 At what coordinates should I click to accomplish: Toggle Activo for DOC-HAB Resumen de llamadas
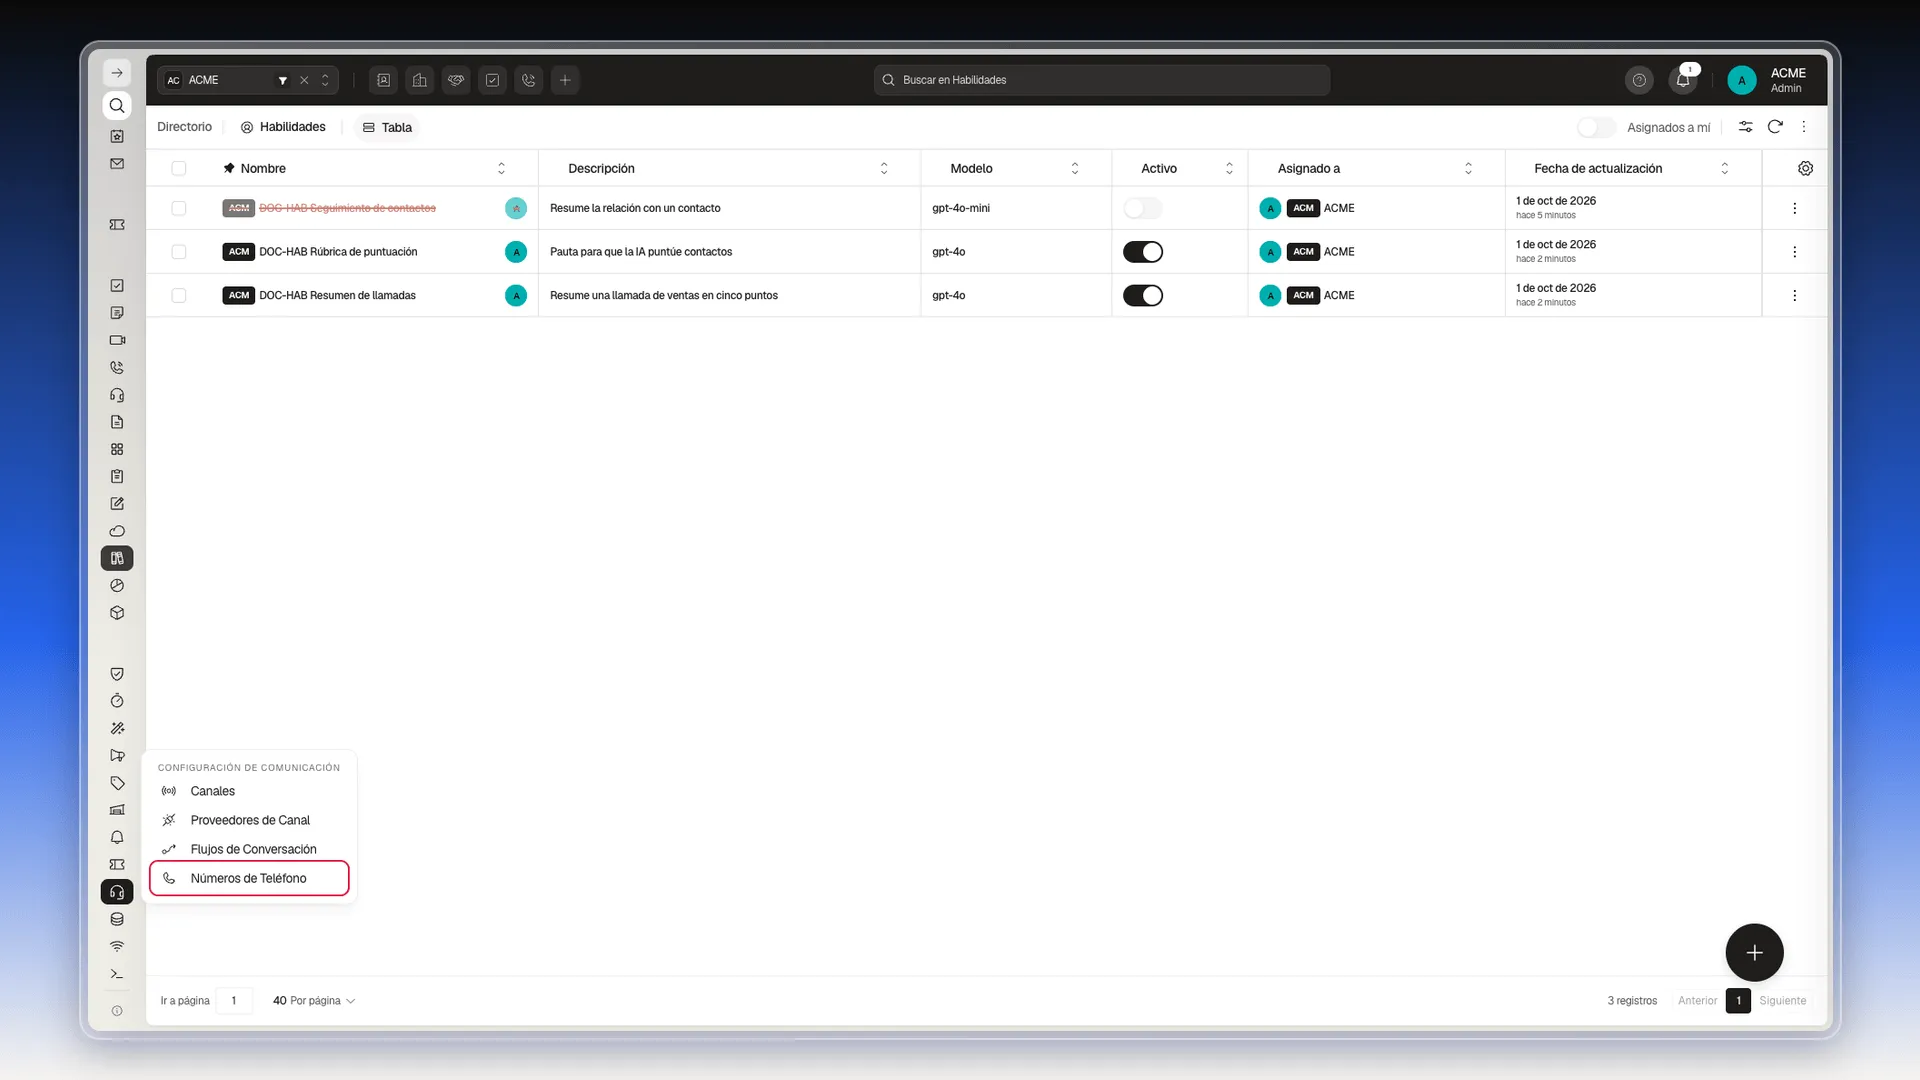pos(1143,295)
